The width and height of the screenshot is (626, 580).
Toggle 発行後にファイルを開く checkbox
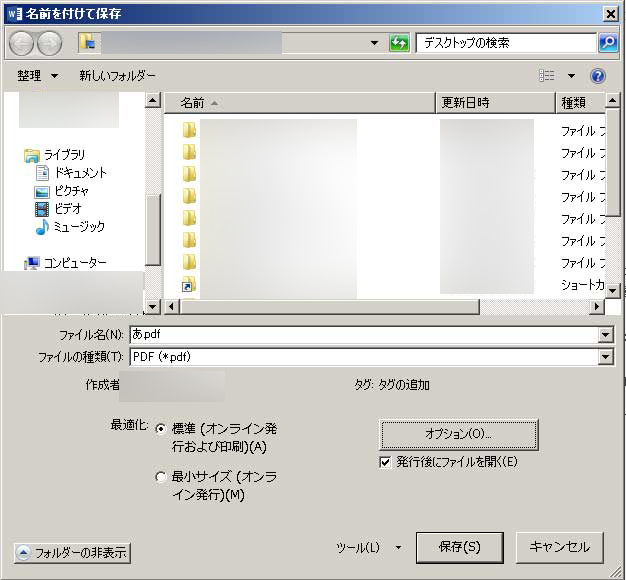385,462
